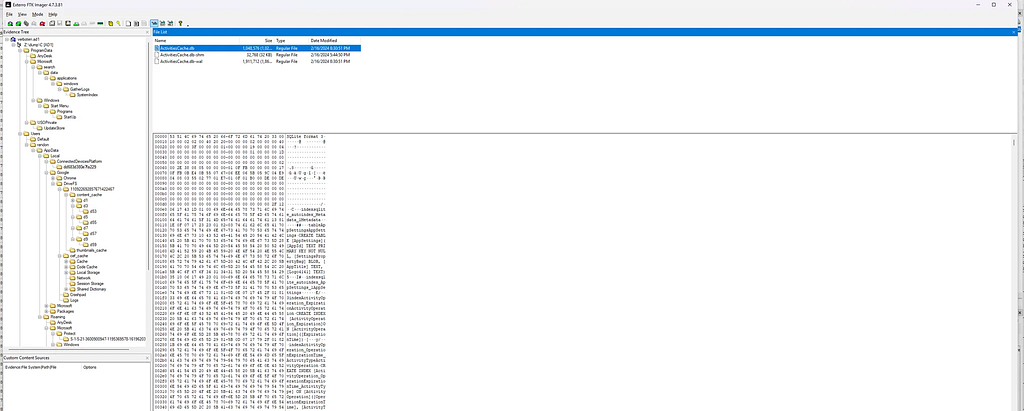Click the Remove All Evidence Items icon
Viewport: 1024px width, 411px height.
(x=42, y=24)
